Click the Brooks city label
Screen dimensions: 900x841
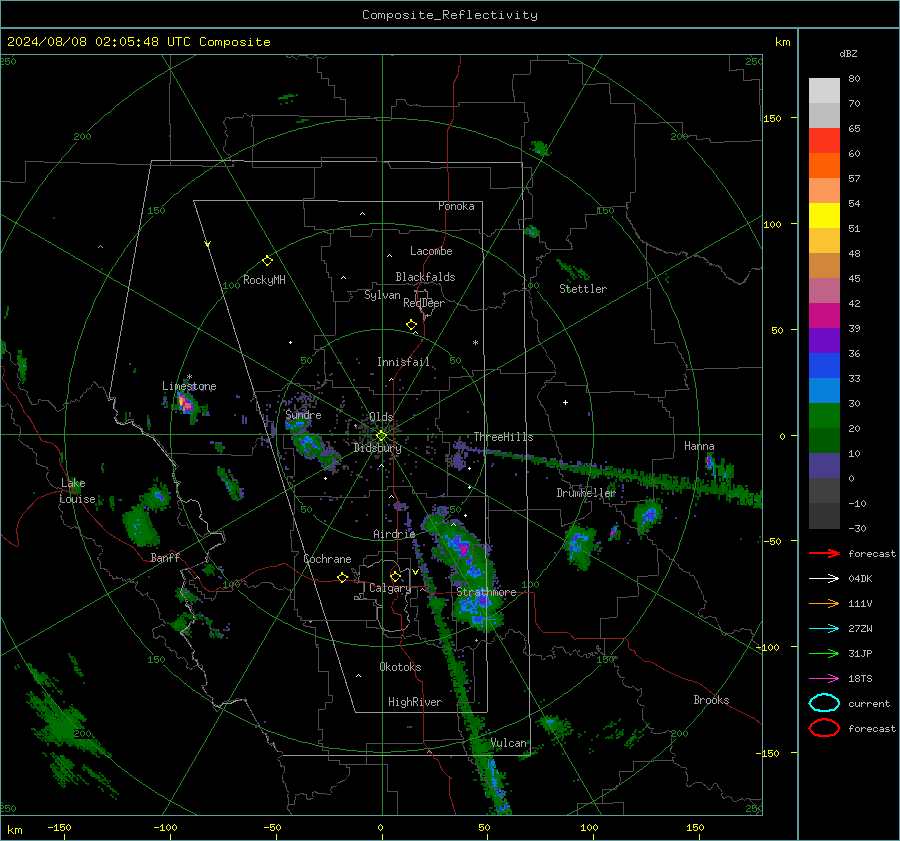pos(711,700)
